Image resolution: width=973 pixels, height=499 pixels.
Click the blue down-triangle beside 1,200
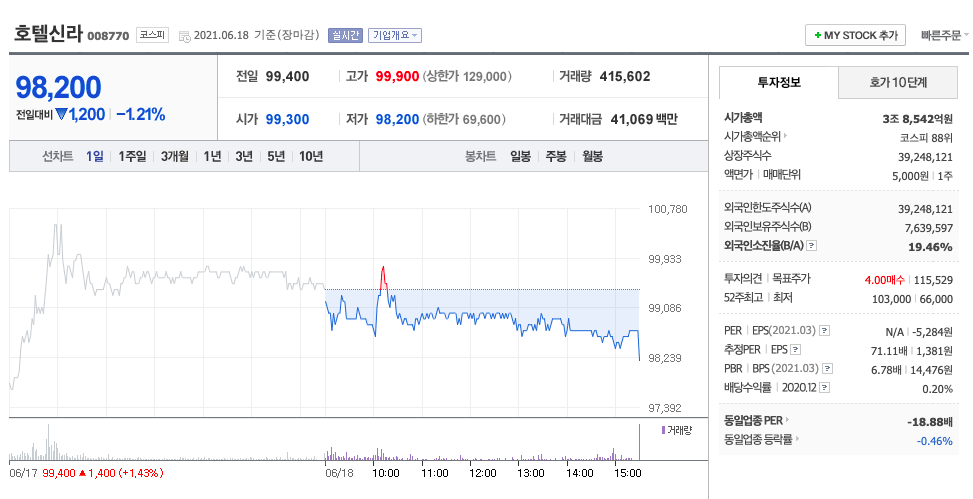[61, 114]
